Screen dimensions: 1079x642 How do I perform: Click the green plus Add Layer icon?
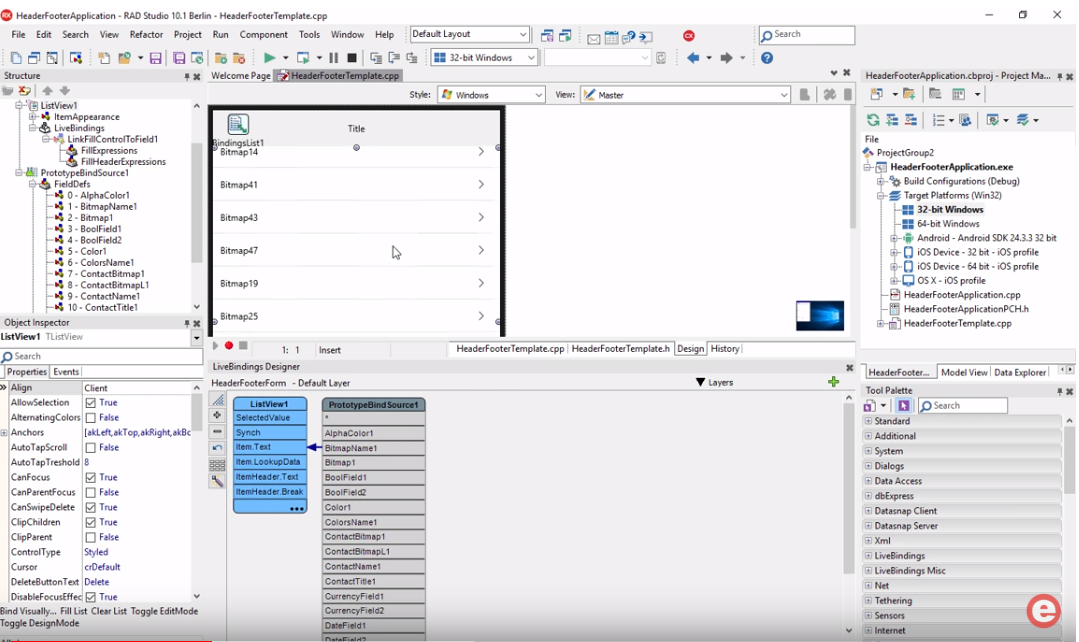coord(833,382)
